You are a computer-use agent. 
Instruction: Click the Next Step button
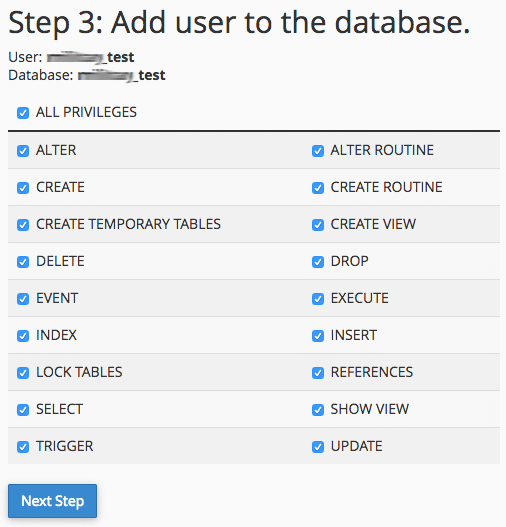pyautogui.click(x=52, y=501)
